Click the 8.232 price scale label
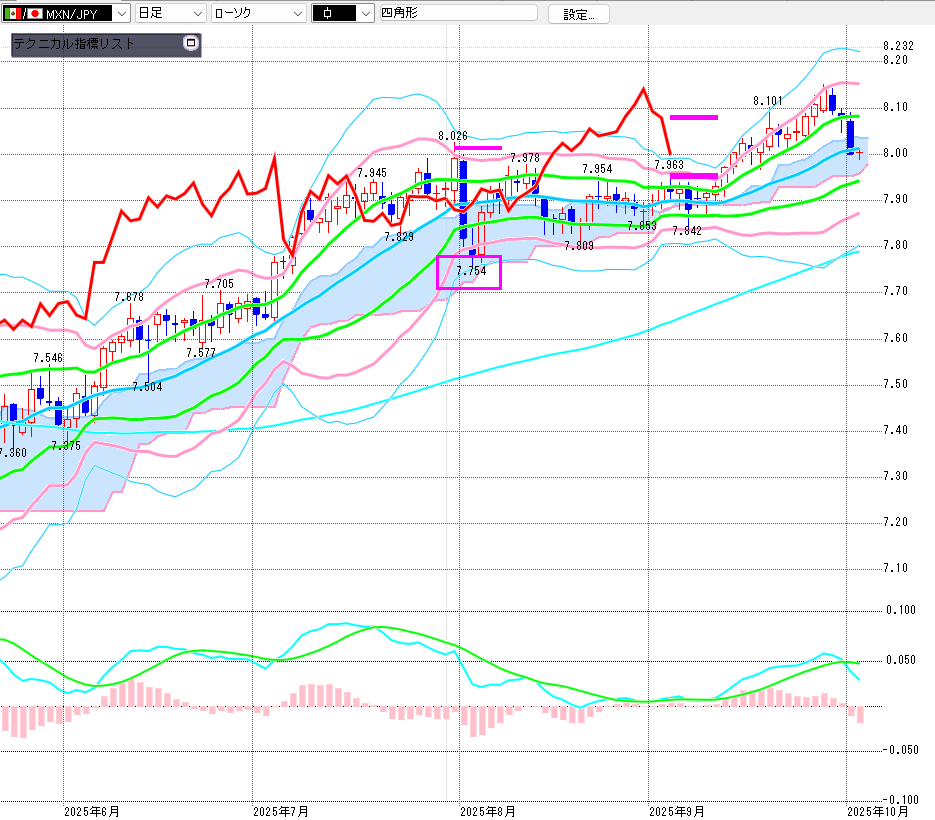The image size is (935, 820). click(x=899, y=46)
